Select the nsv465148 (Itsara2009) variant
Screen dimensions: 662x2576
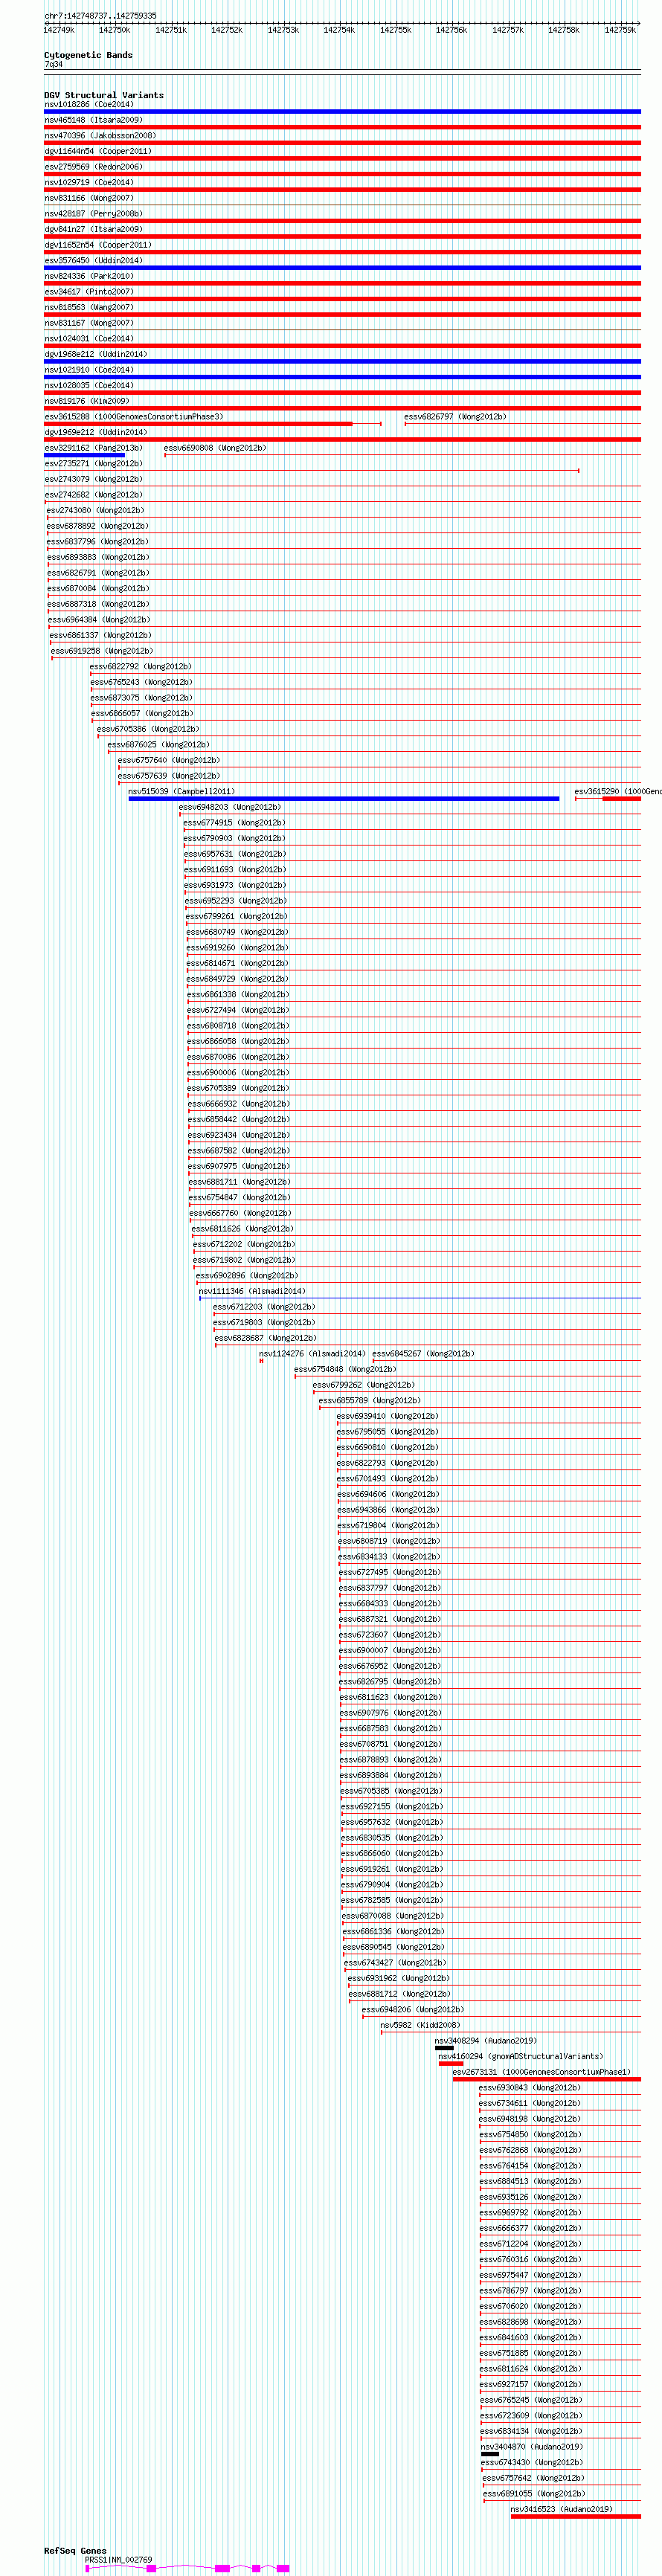(93, 120)
